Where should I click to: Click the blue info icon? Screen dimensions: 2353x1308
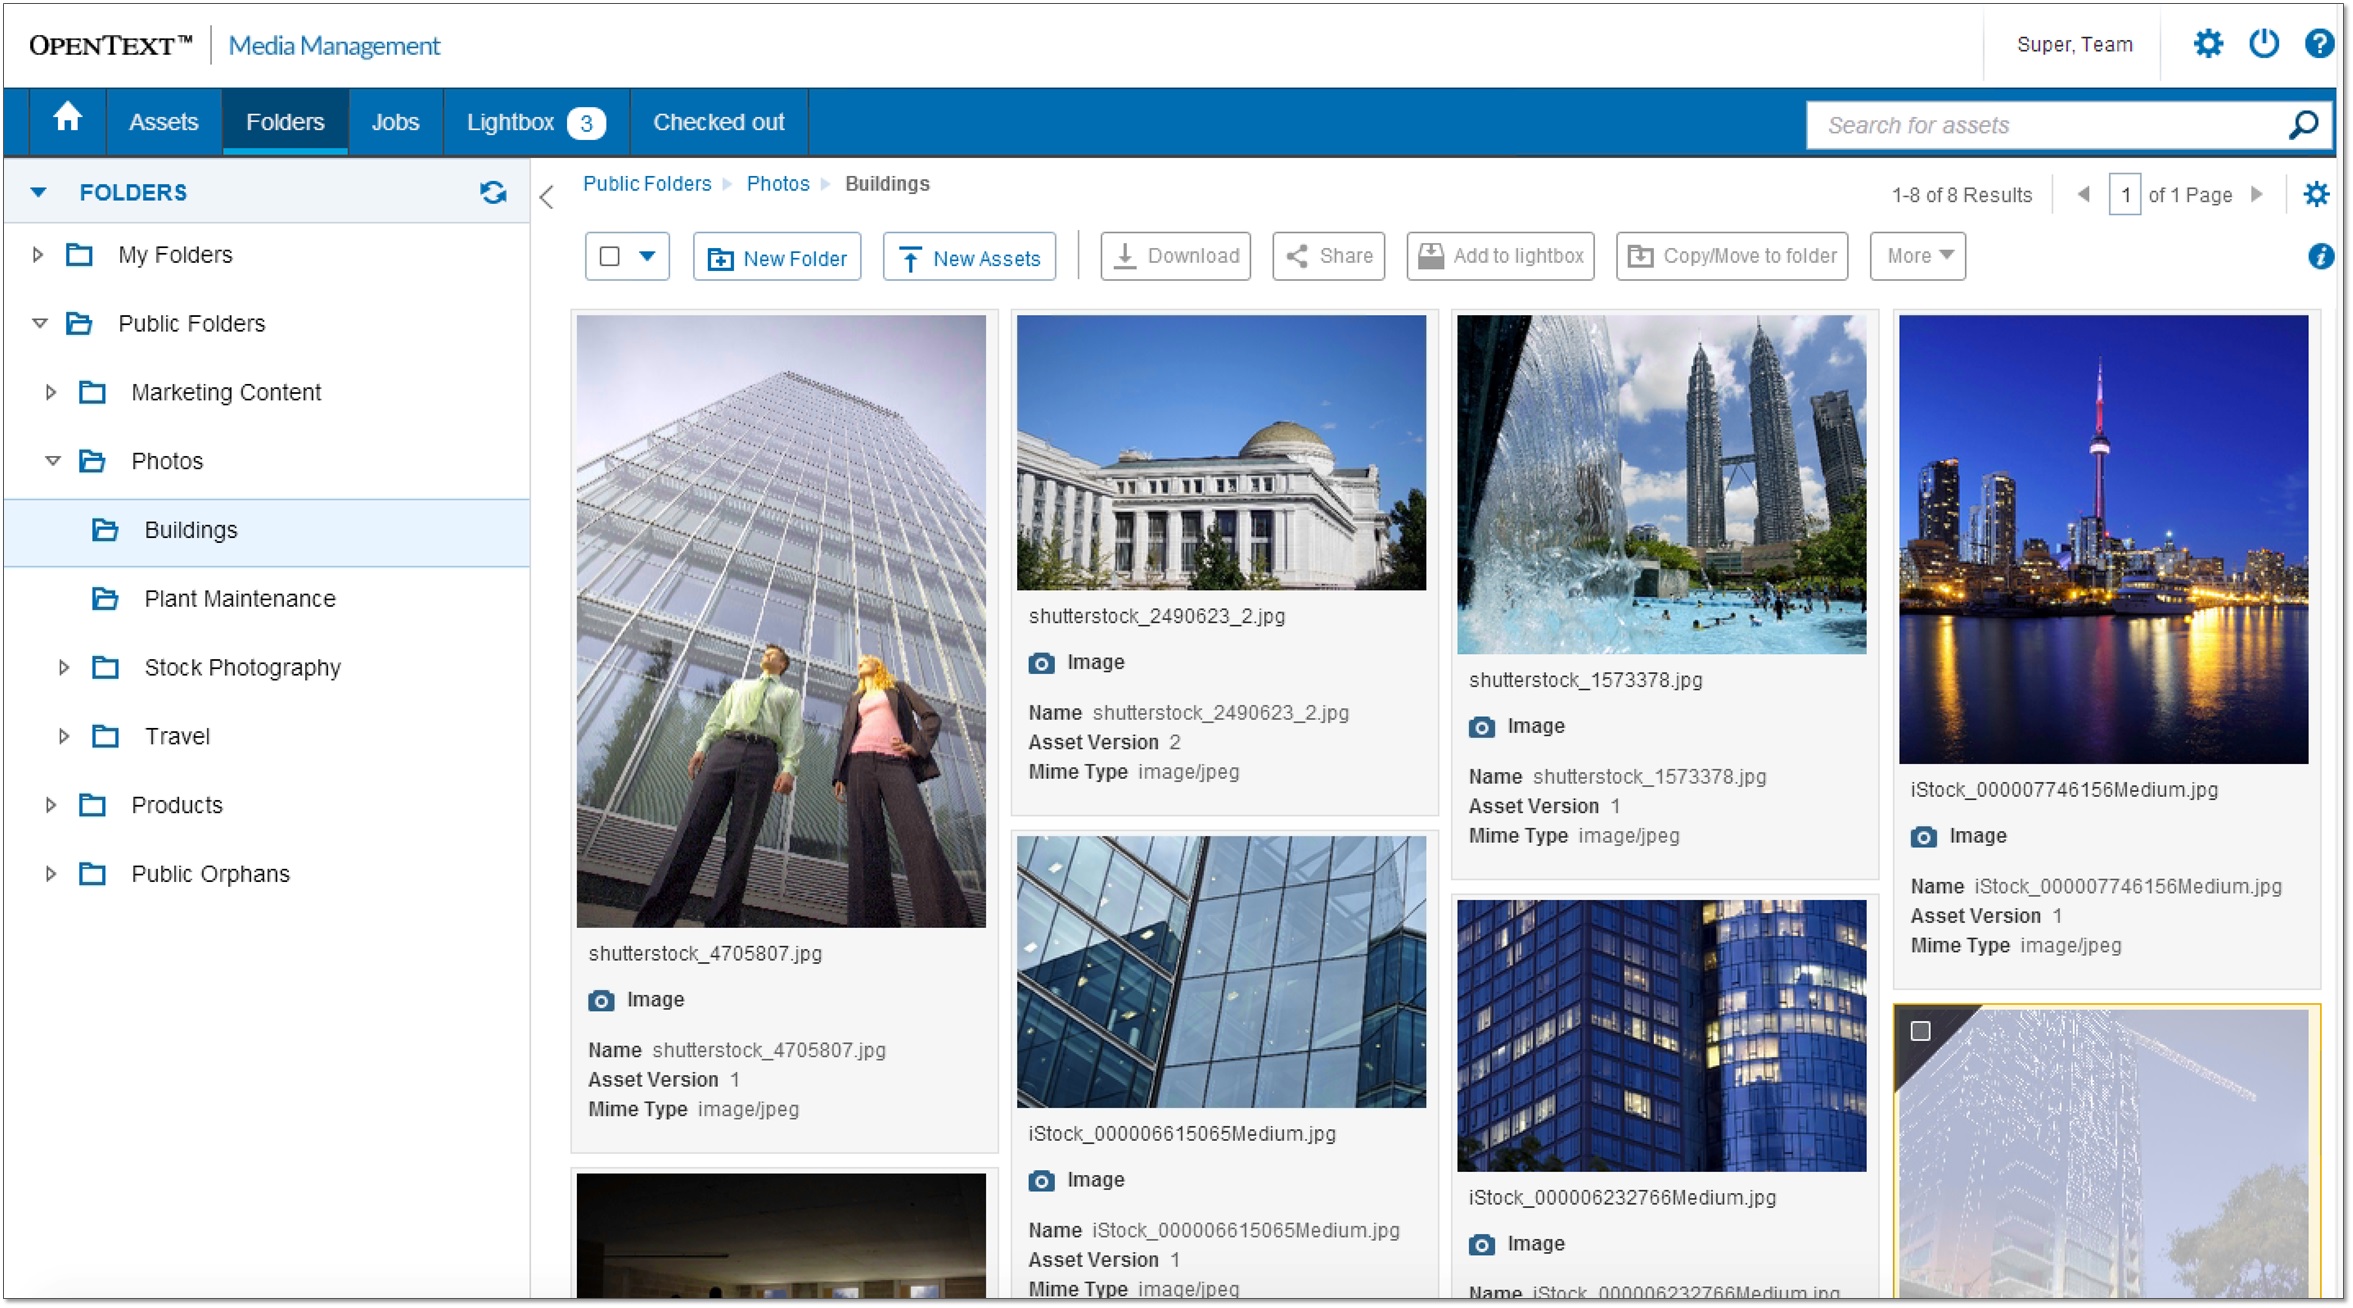[2320, 256]
